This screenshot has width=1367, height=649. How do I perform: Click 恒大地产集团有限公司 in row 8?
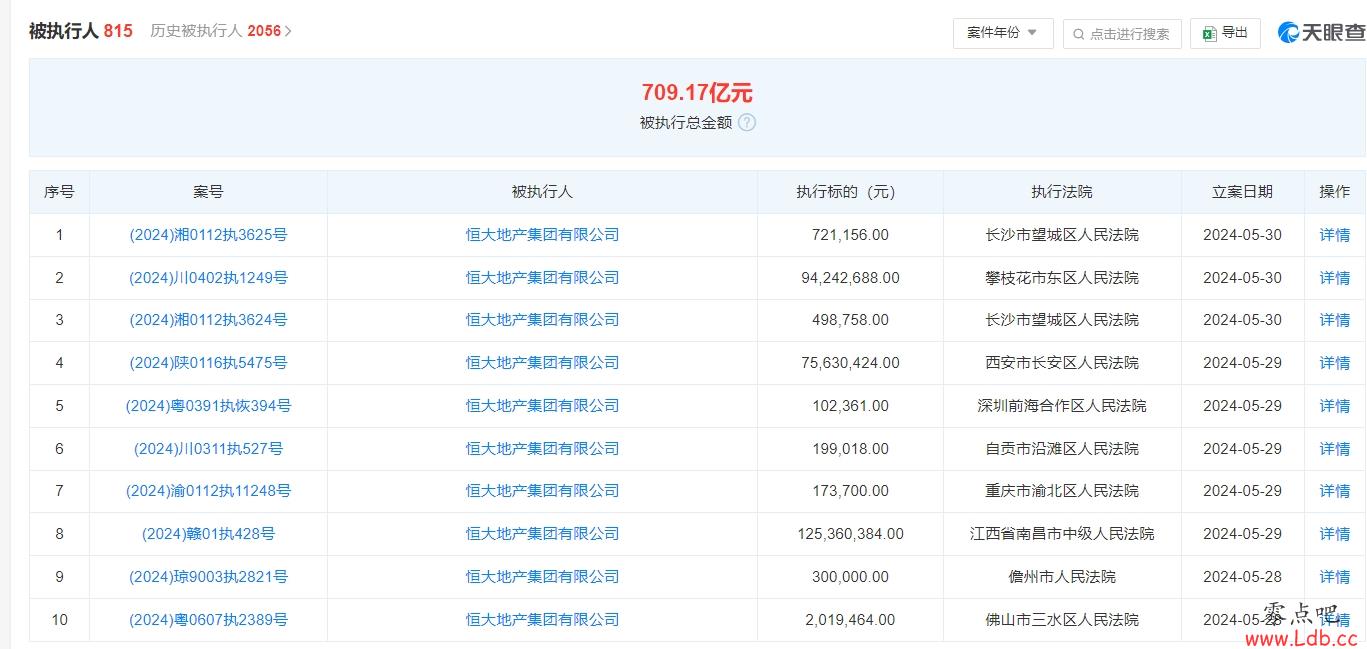(x=543, y=534)
